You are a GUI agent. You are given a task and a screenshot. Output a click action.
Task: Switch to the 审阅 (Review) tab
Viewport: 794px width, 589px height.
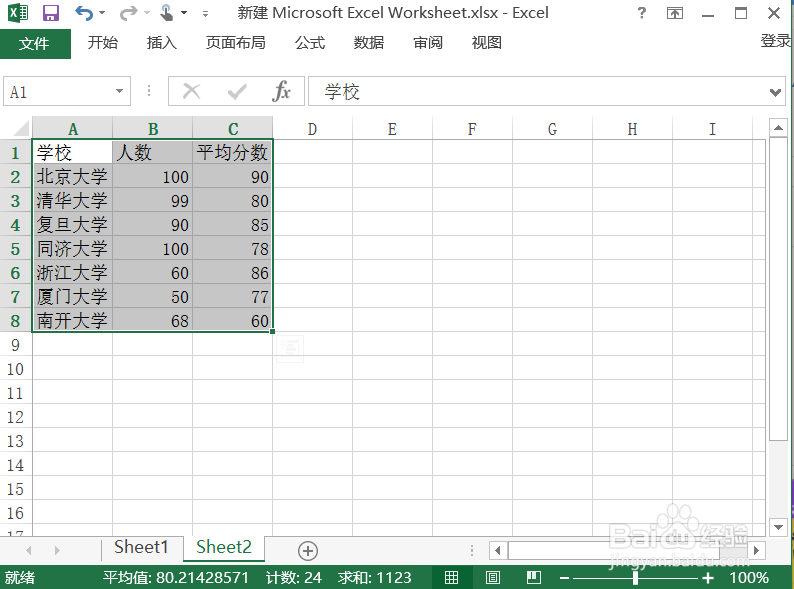[x=428, y=43]
